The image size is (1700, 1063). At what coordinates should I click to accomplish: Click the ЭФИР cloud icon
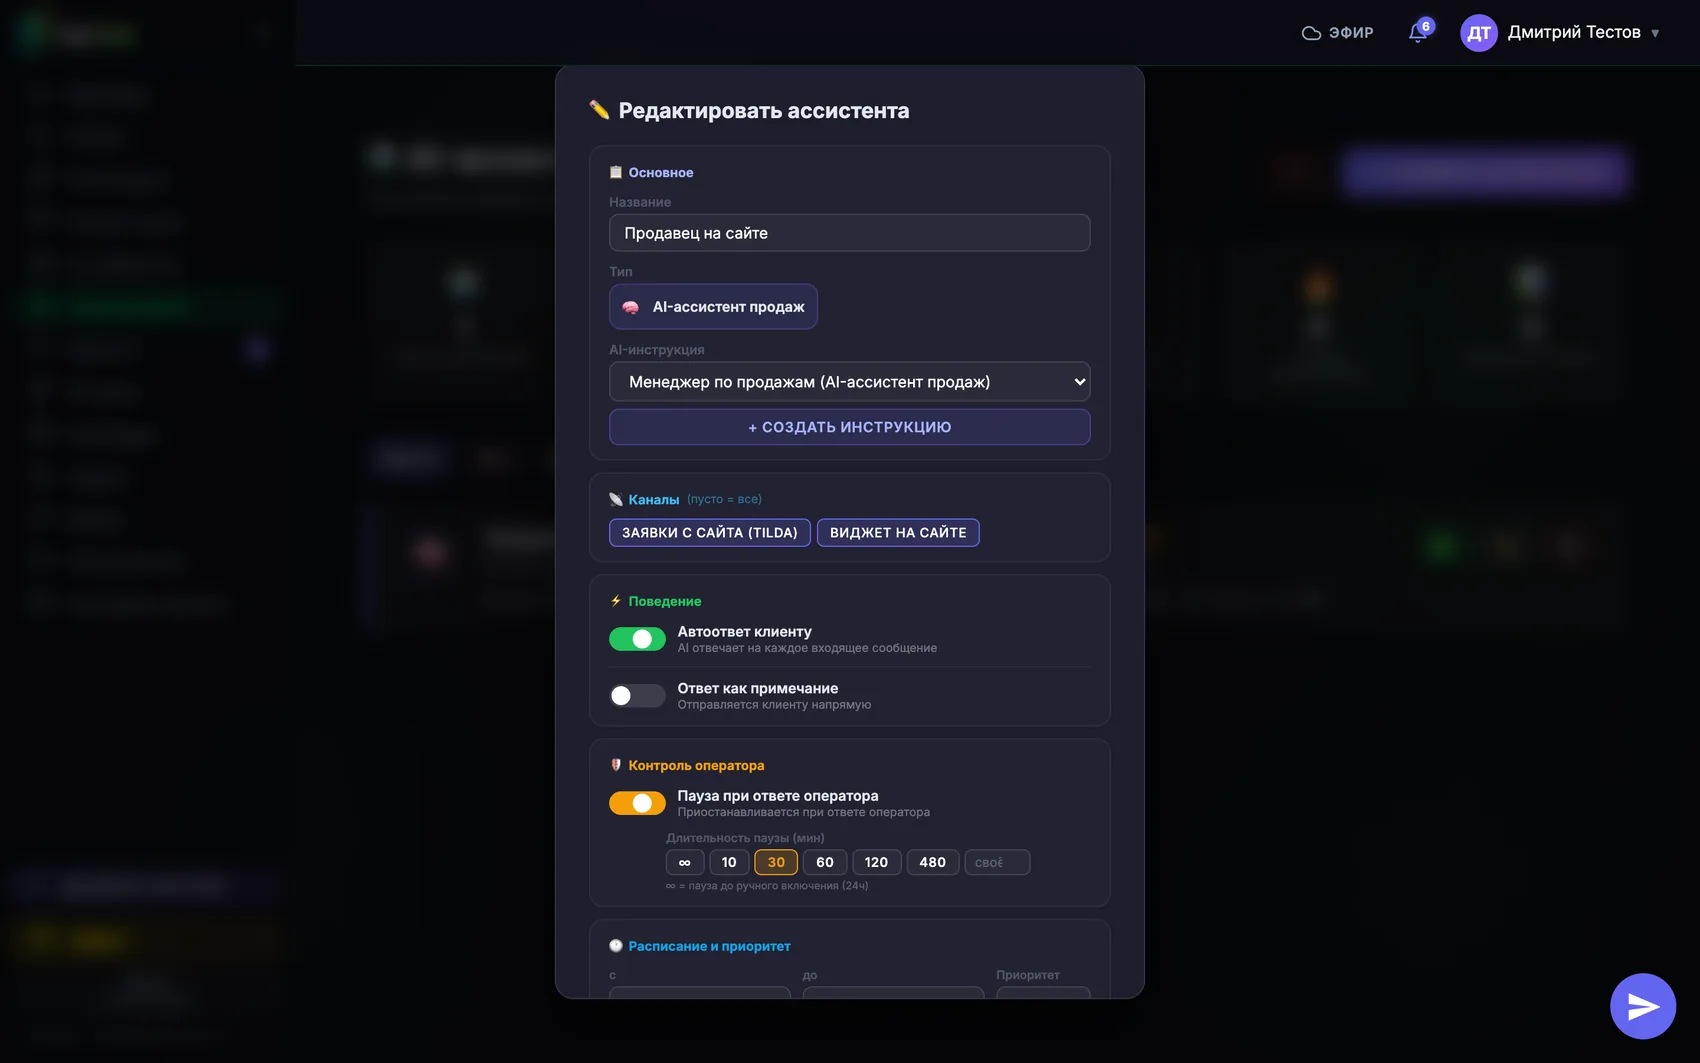tap(1311, 33)
